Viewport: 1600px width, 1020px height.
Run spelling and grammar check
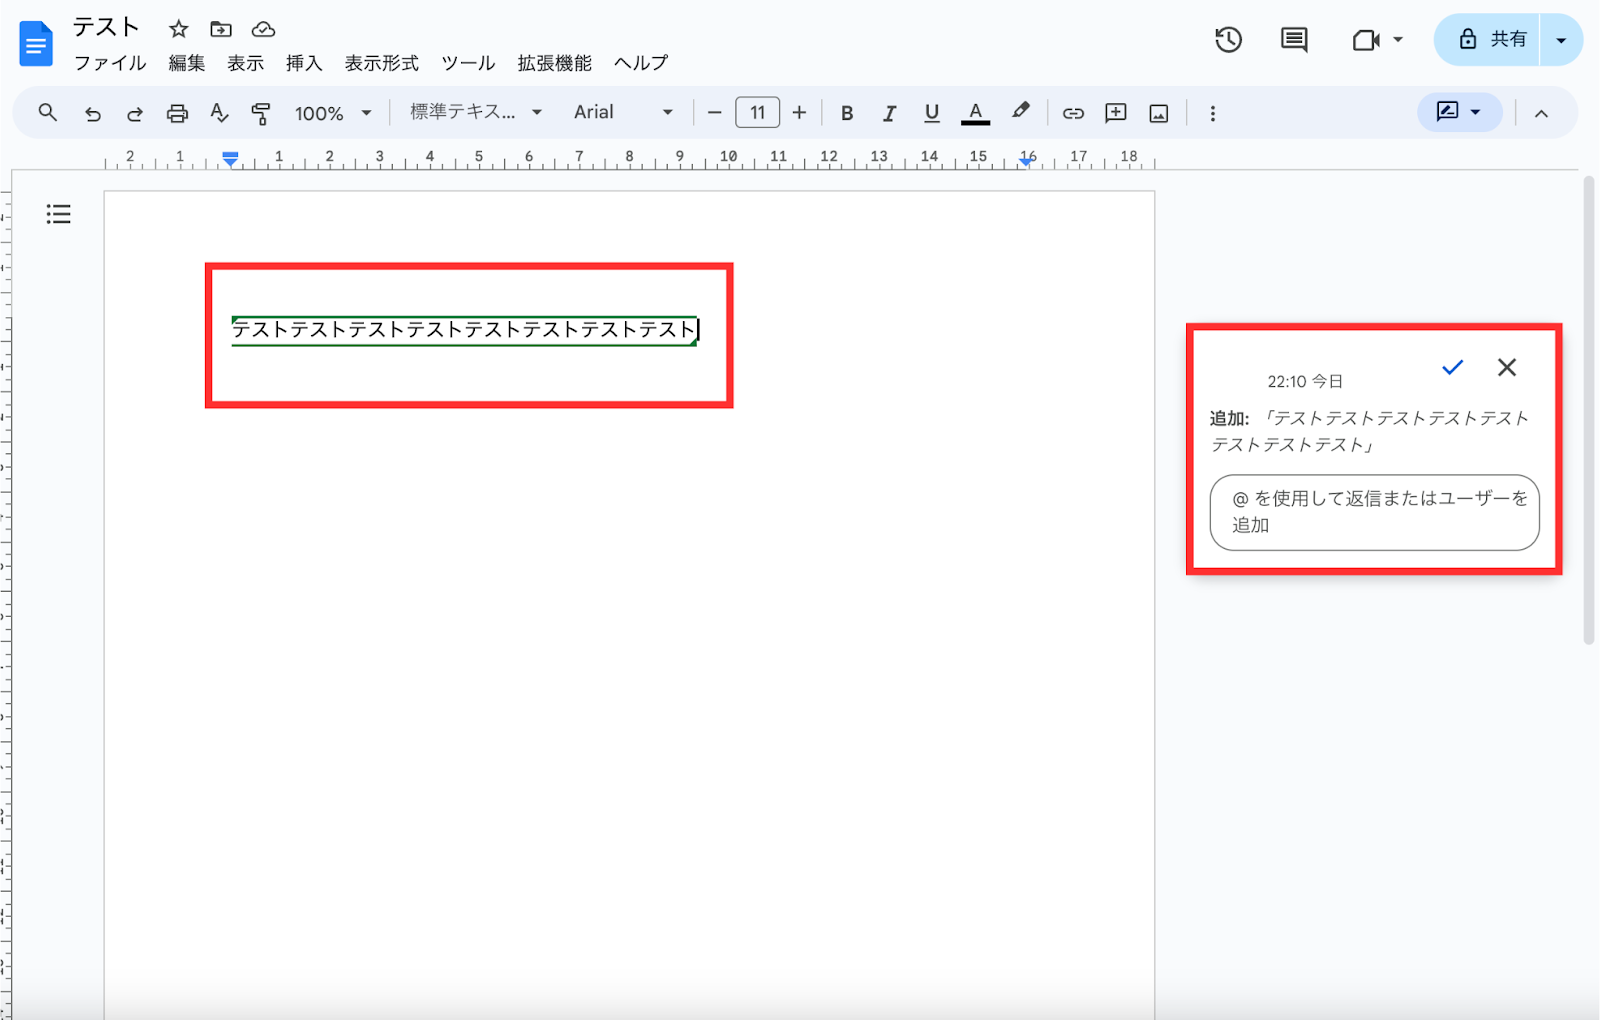click(219, 113)
